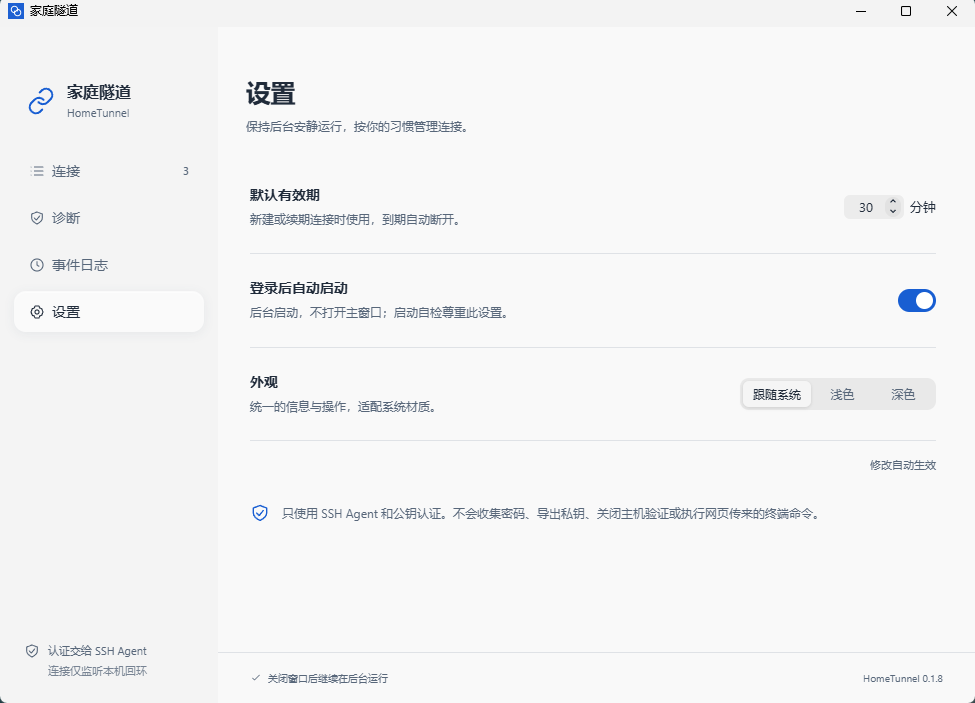Click the blue shield icon before SSH Agent notice
975x703 pixels.
pos(260,513)
